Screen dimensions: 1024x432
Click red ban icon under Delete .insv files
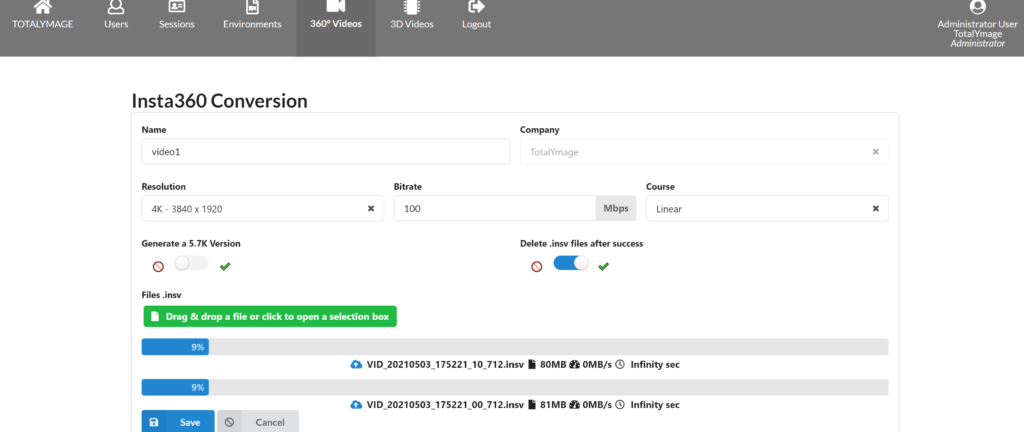click(x=537, y=266)
